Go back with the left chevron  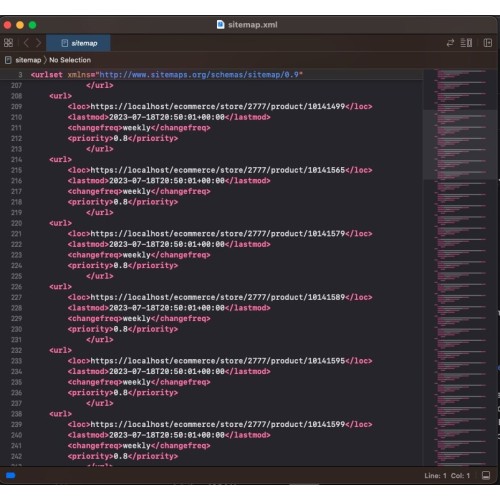point(26,43)
